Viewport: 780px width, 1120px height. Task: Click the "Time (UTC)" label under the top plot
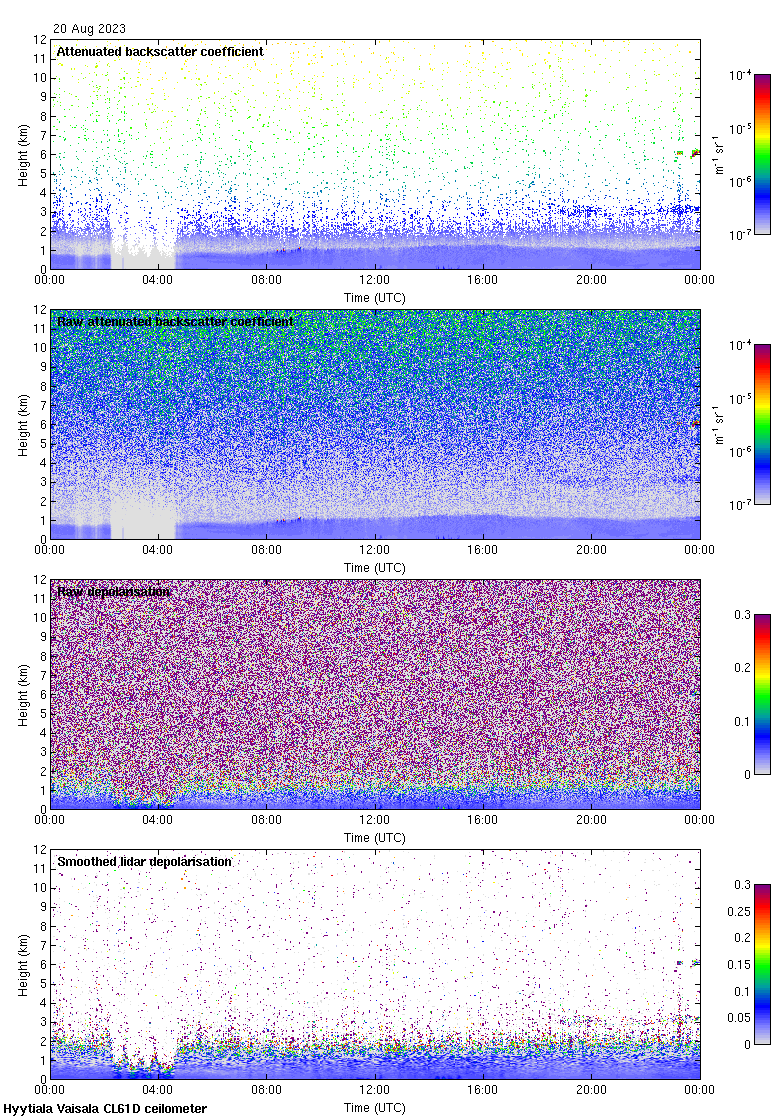[374, 298]
